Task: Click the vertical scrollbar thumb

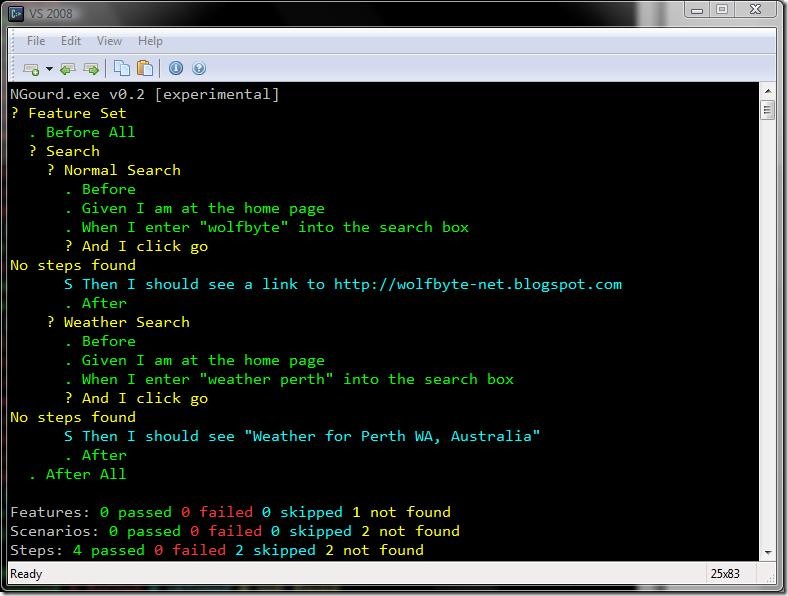Action: click(767, 110)
